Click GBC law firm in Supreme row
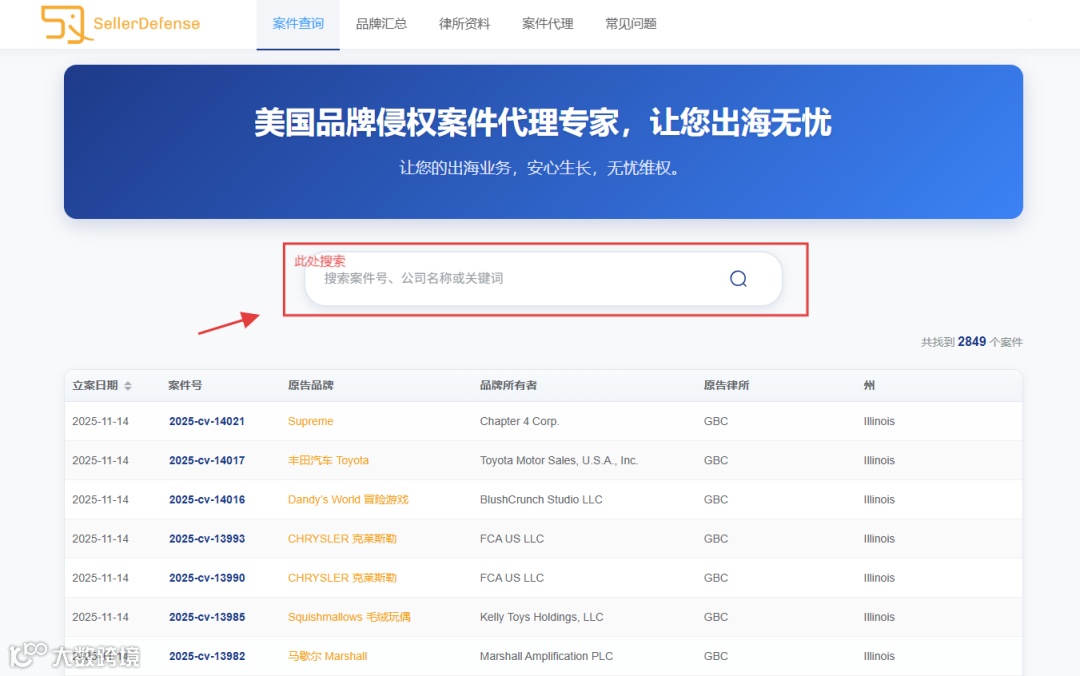 tap(716, 421)
